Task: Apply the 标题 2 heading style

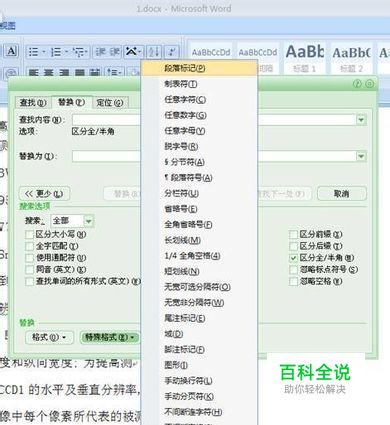Action: tap(351, 57)
